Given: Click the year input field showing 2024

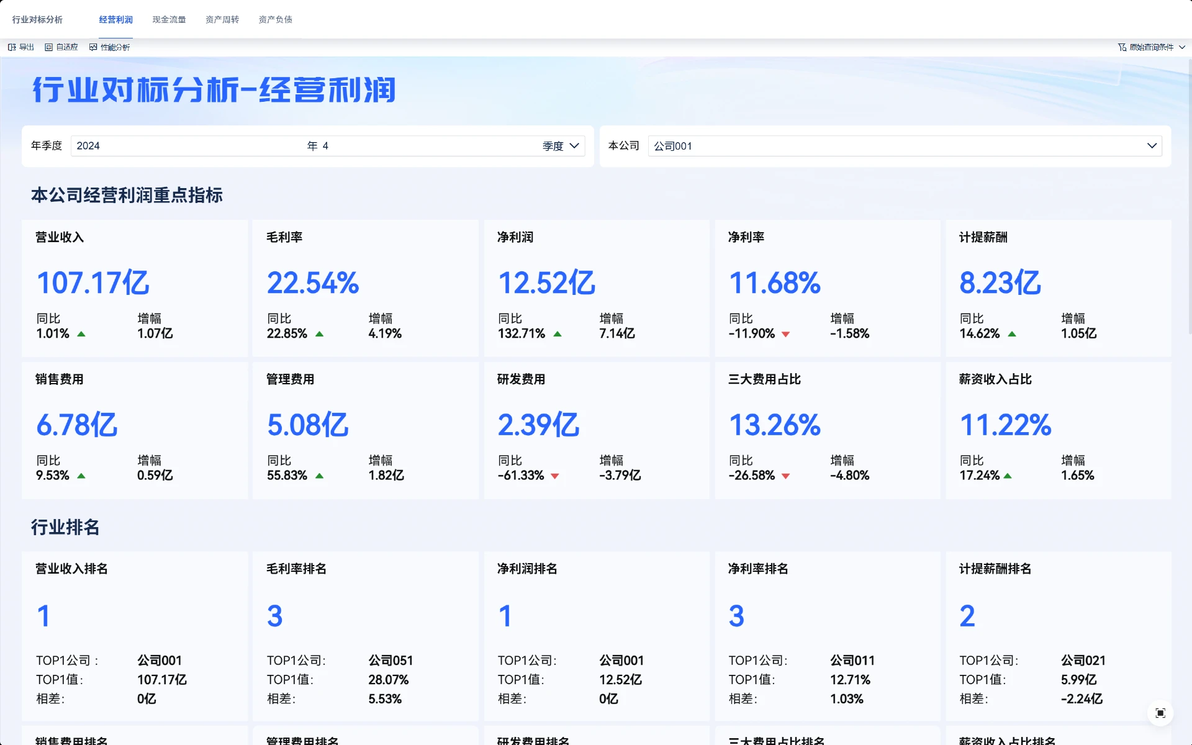Looking at the screenshot, I should coord(187,146).
